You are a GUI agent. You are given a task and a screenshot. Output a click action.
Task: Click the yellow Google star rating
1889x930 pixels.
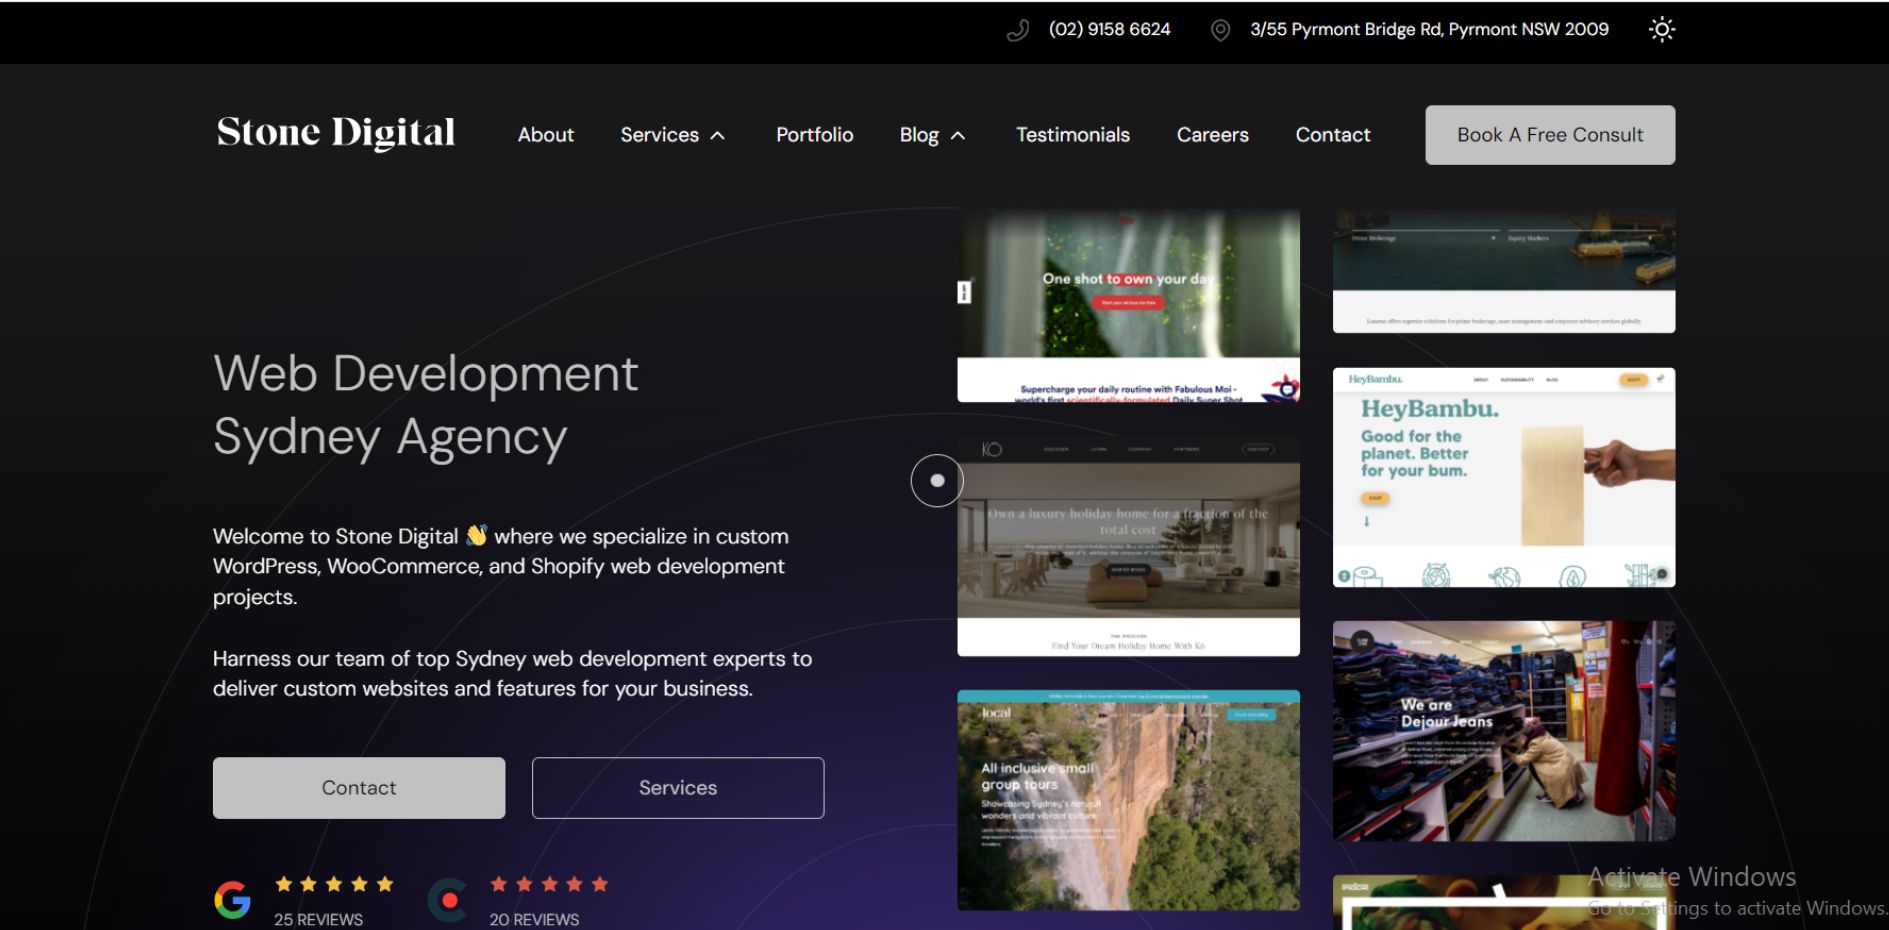(334, 884)
